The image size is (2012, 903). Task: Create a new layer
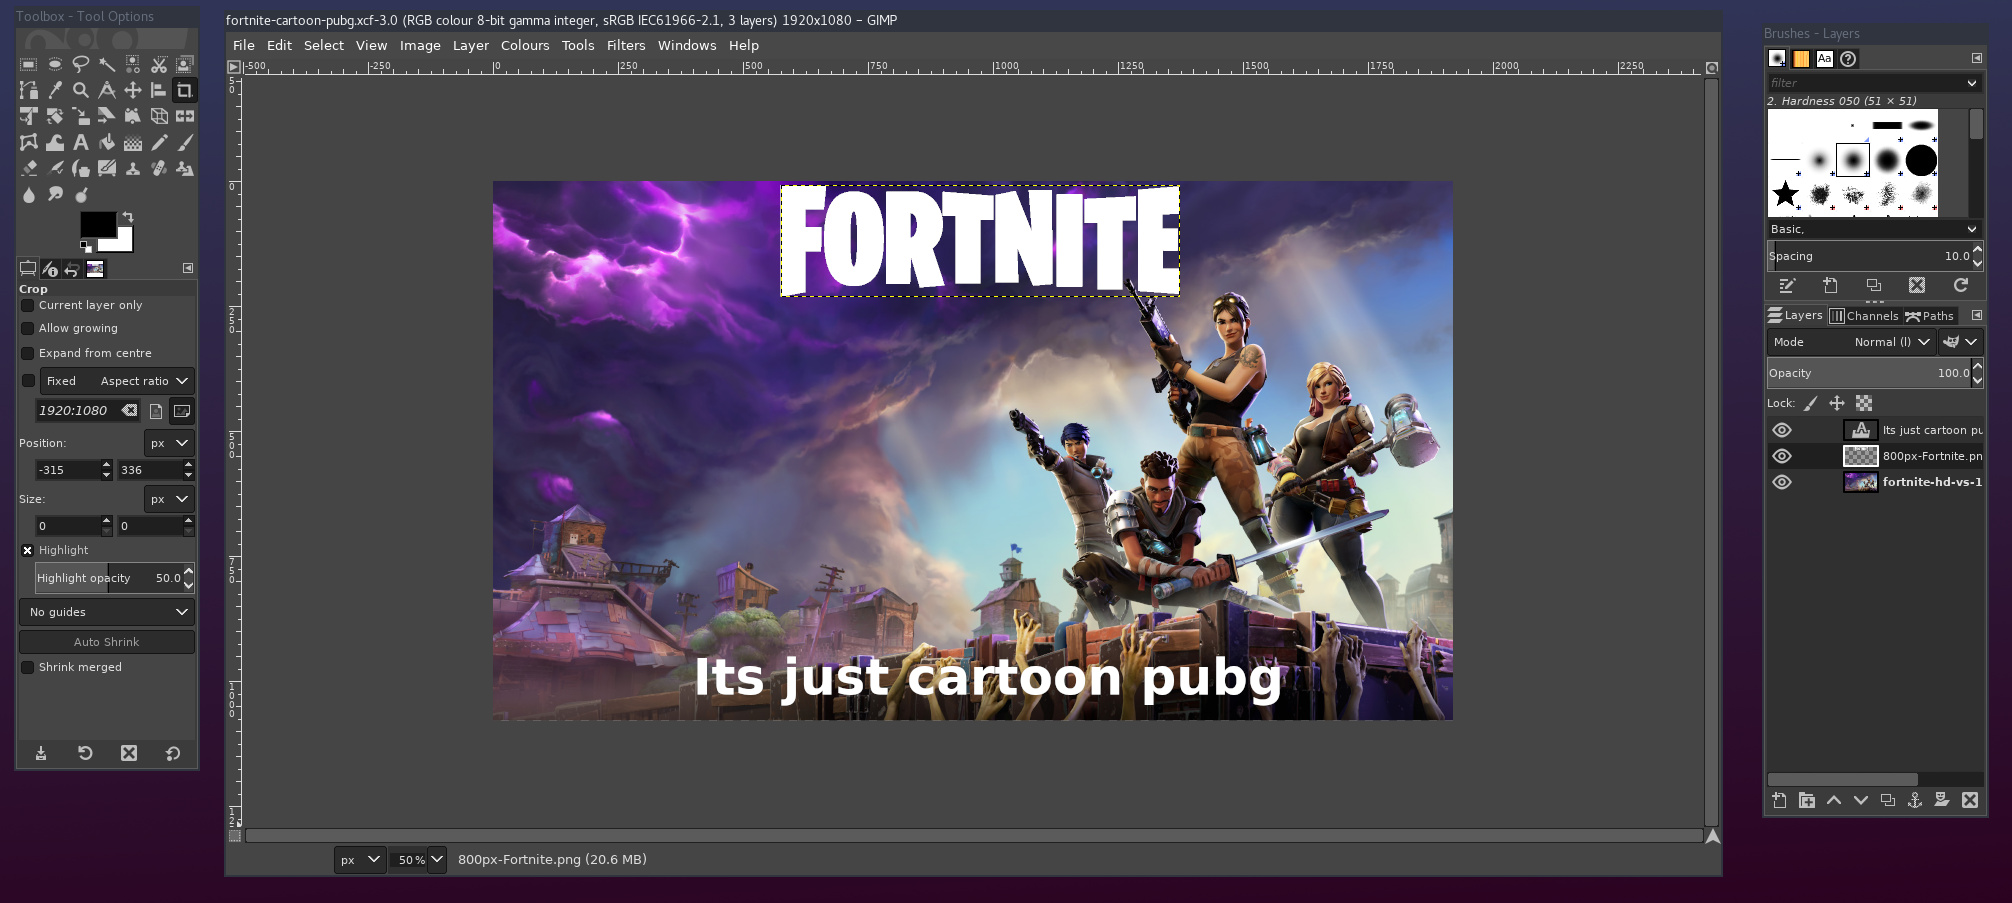[x=1779, y=800]
